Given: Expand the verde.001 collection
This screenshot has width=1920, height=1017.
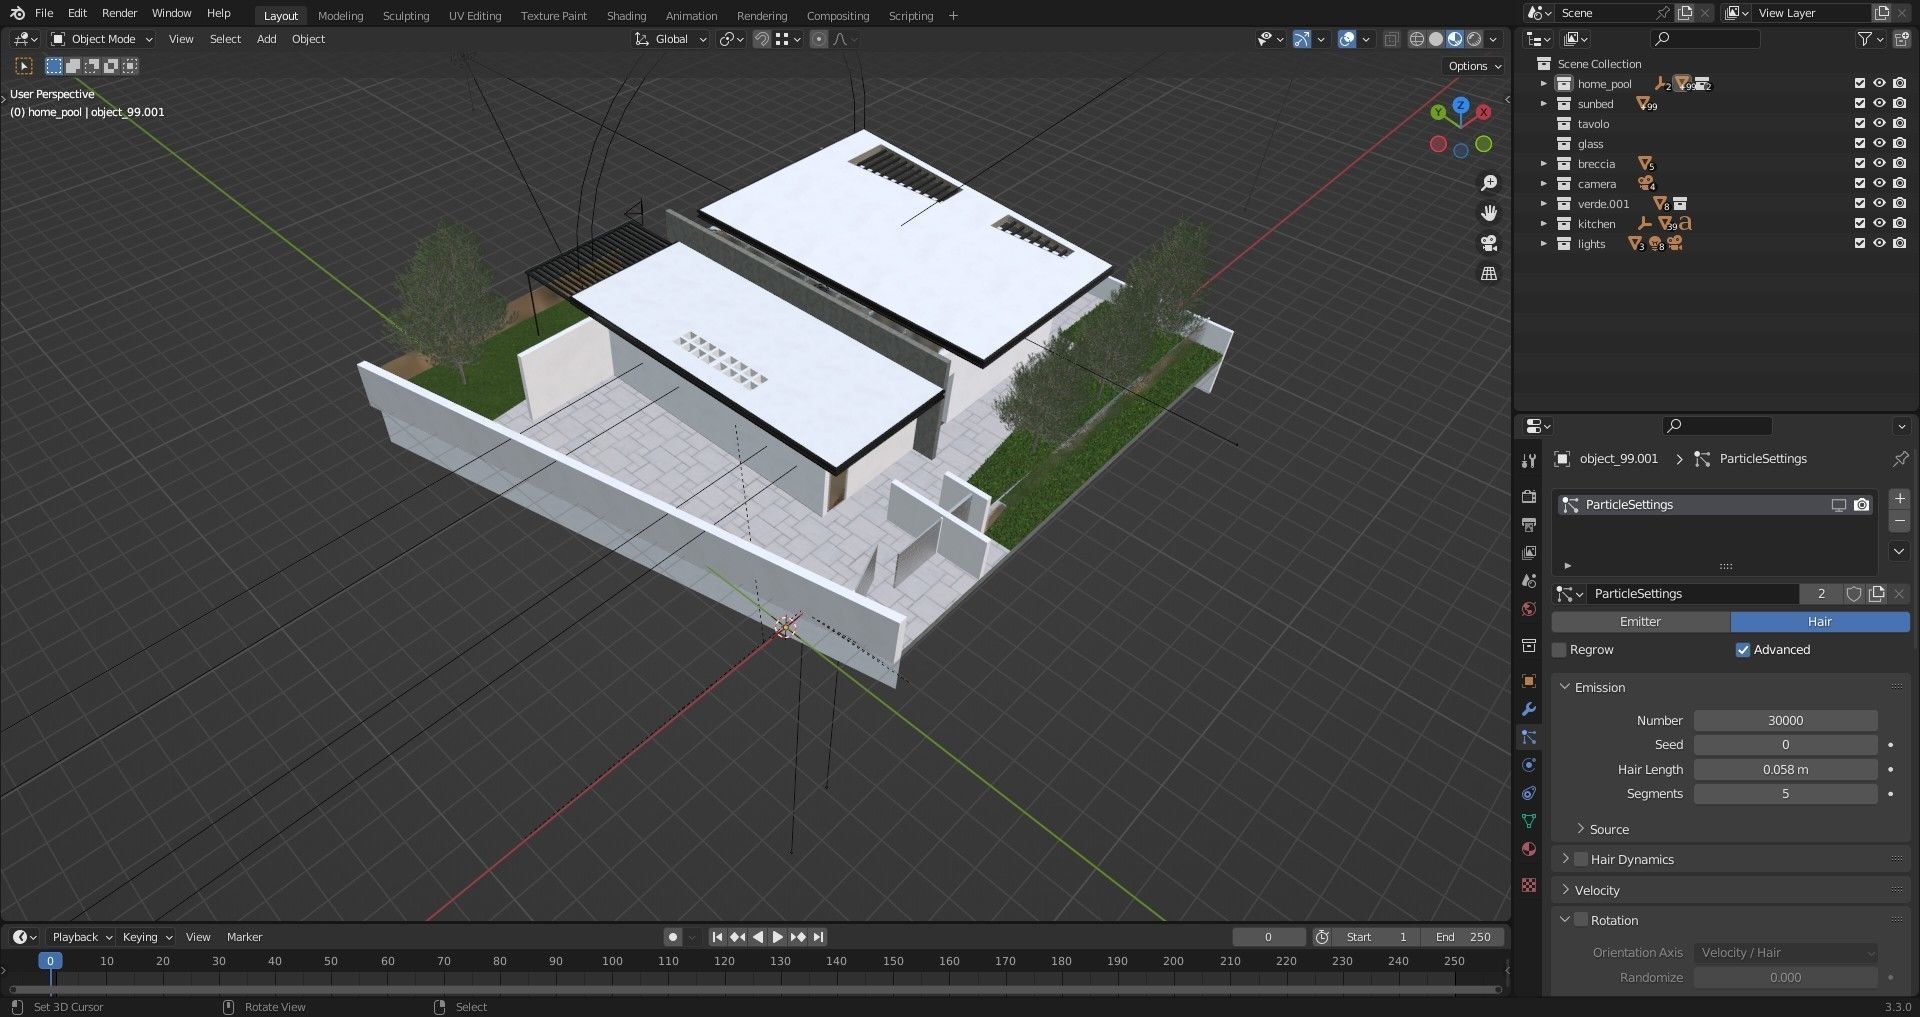Looking at the screenshot, I should click(x=1544, y=204).
